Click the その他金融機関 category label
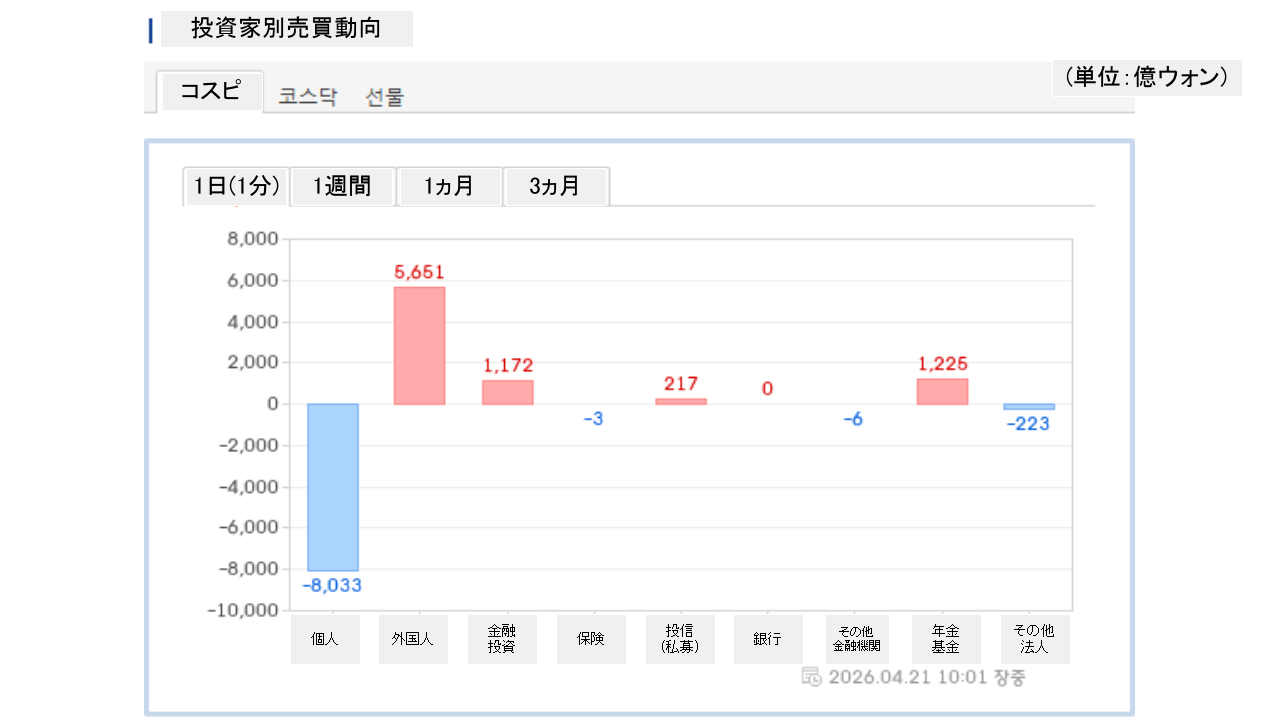The image size is (1280, 720). [x=857, y=639]
